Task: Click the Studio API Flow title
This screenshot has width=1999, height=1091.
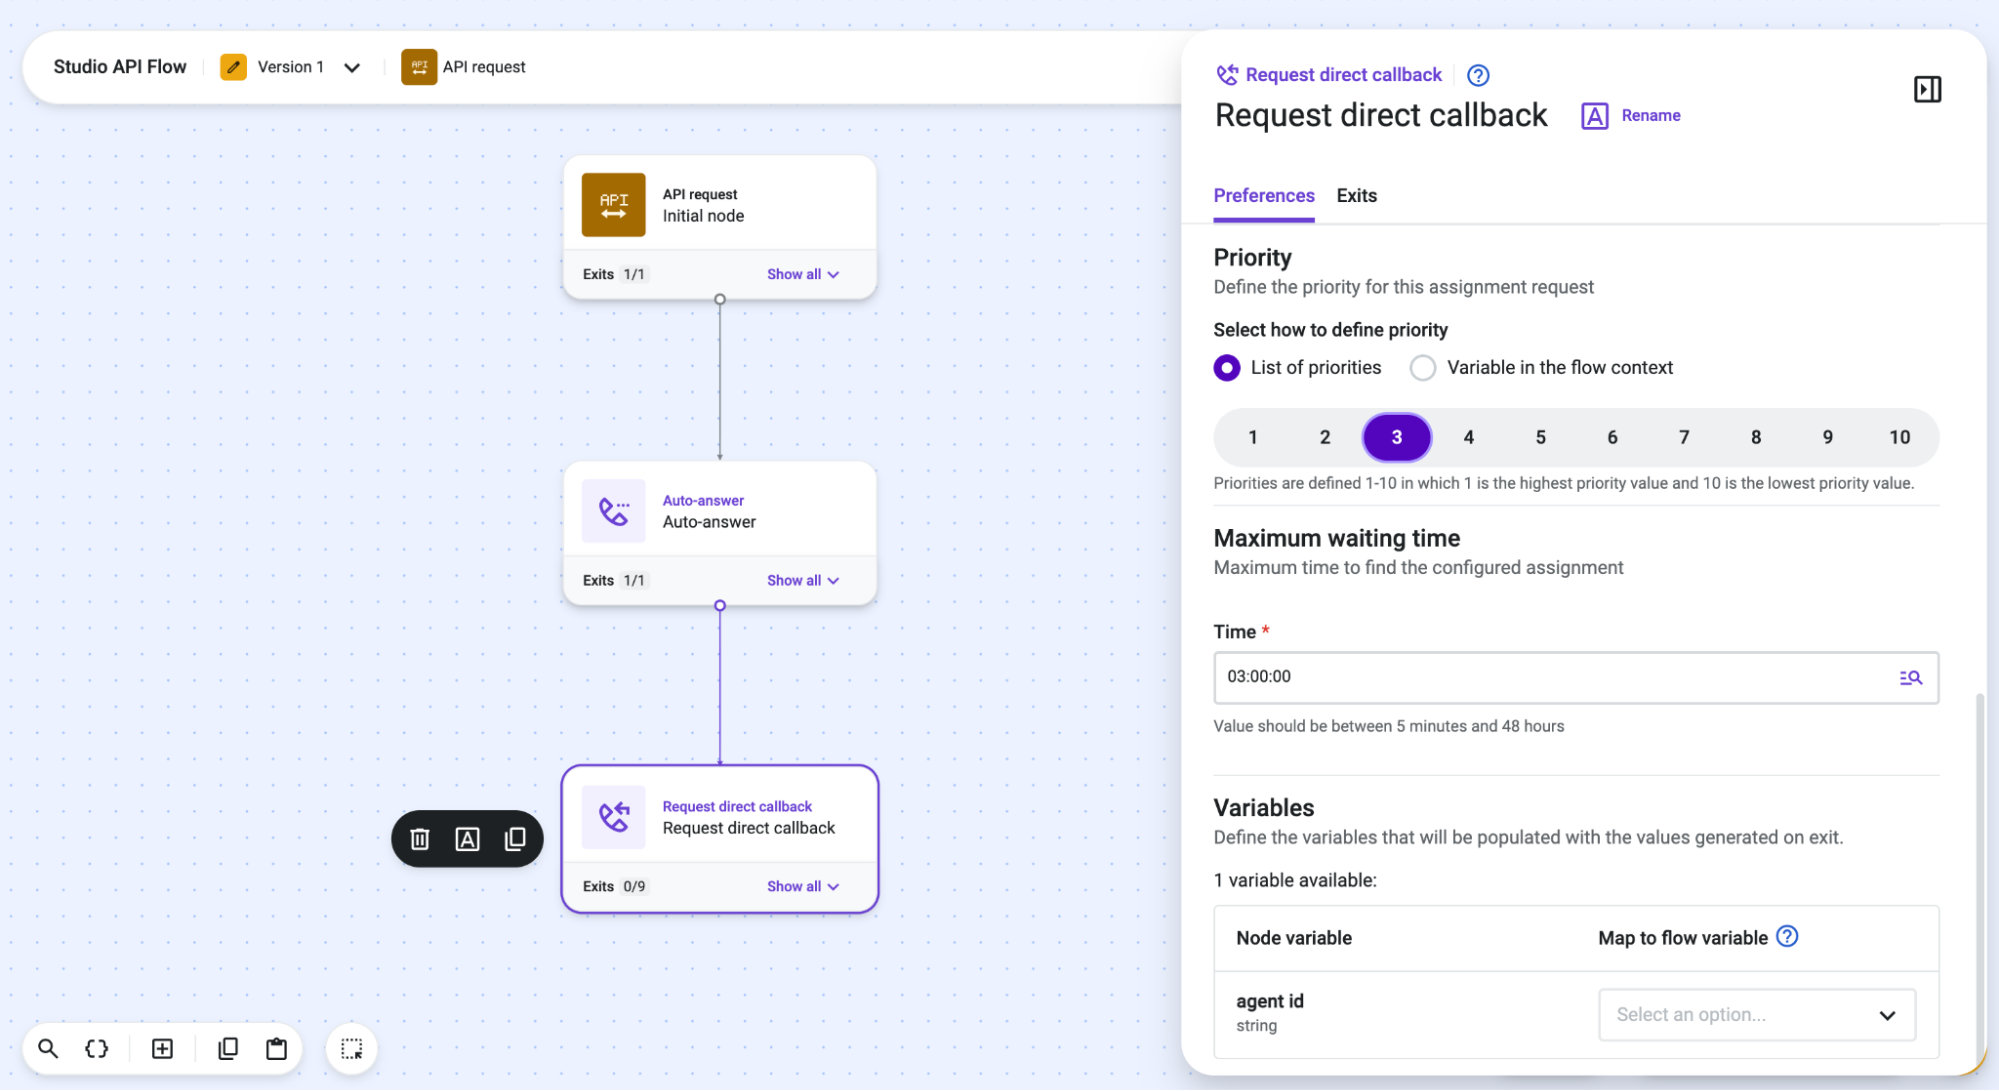Action: 120,67
